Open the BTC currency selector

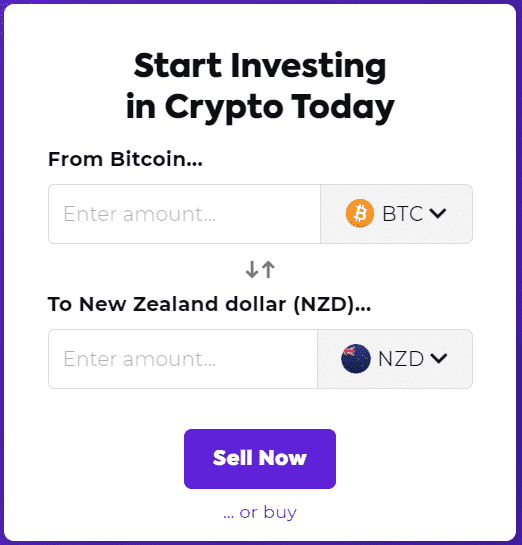point(396,214)
